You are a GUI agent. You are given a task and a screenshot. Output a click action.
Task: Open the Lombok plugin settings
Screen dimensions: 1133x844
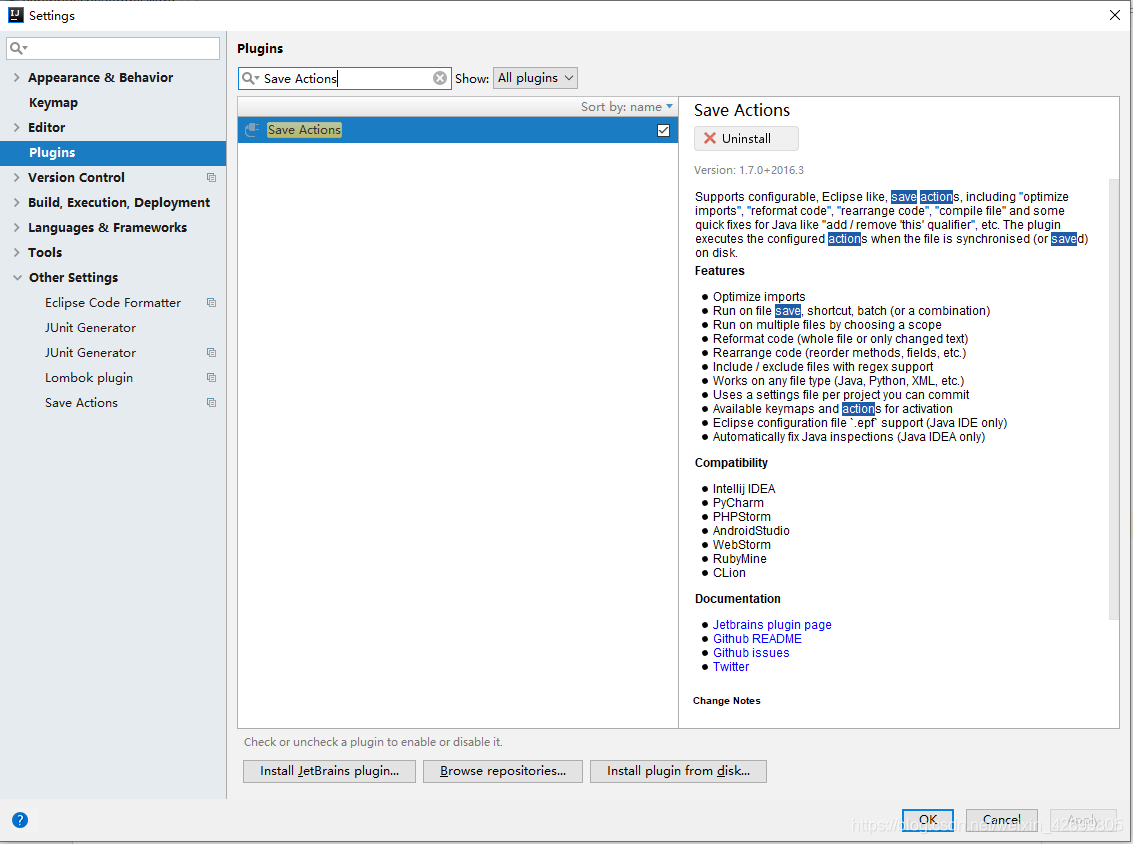(x=89, y=378)
